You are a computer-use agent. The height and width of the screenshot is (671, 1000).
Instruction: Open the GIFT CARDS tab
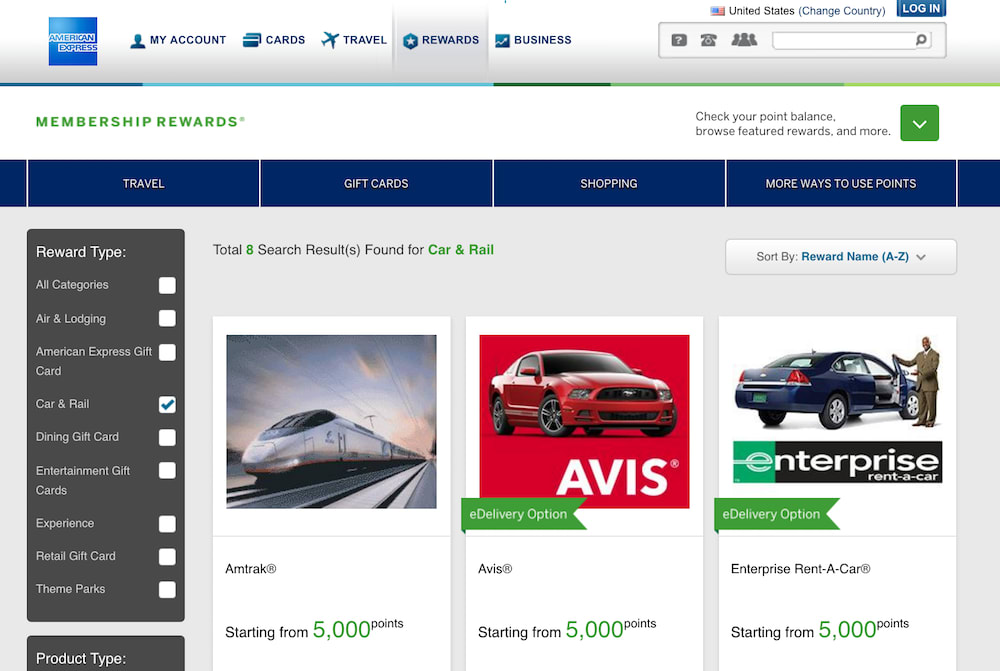(x=376, y=184)
